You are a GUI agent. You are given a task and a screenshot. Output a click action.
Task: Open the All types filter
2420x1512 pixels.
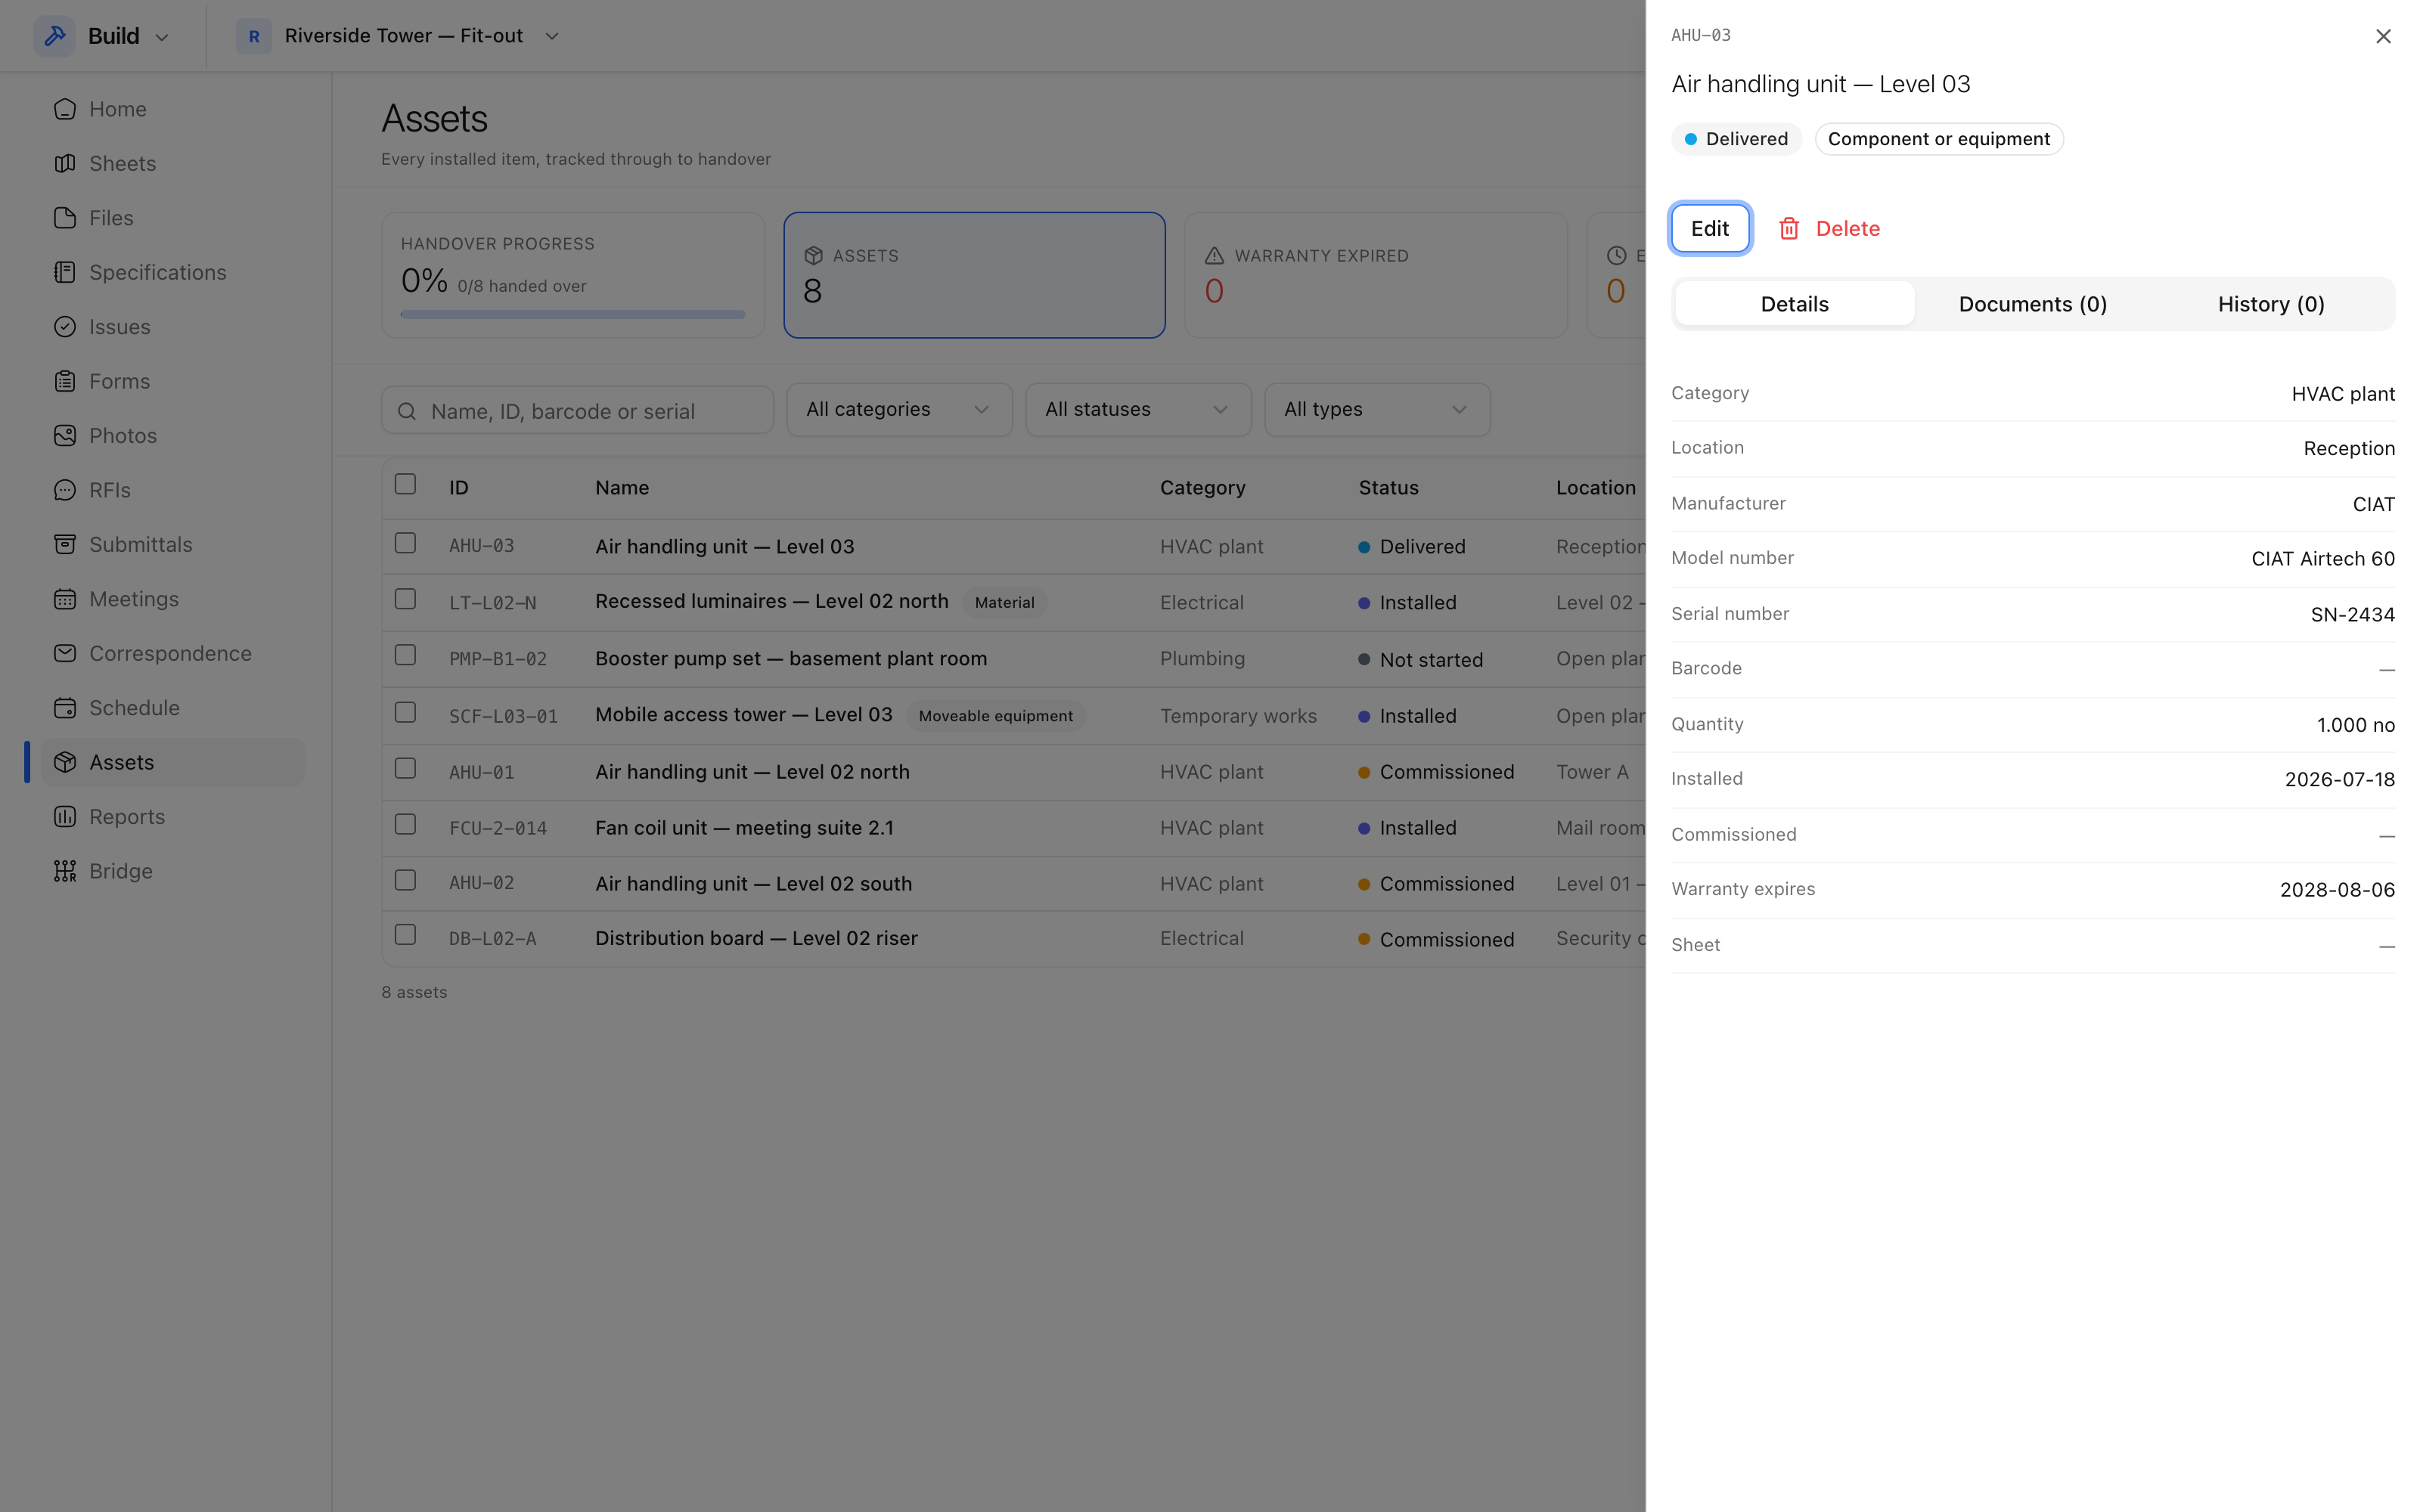(x=1377, y=410)
